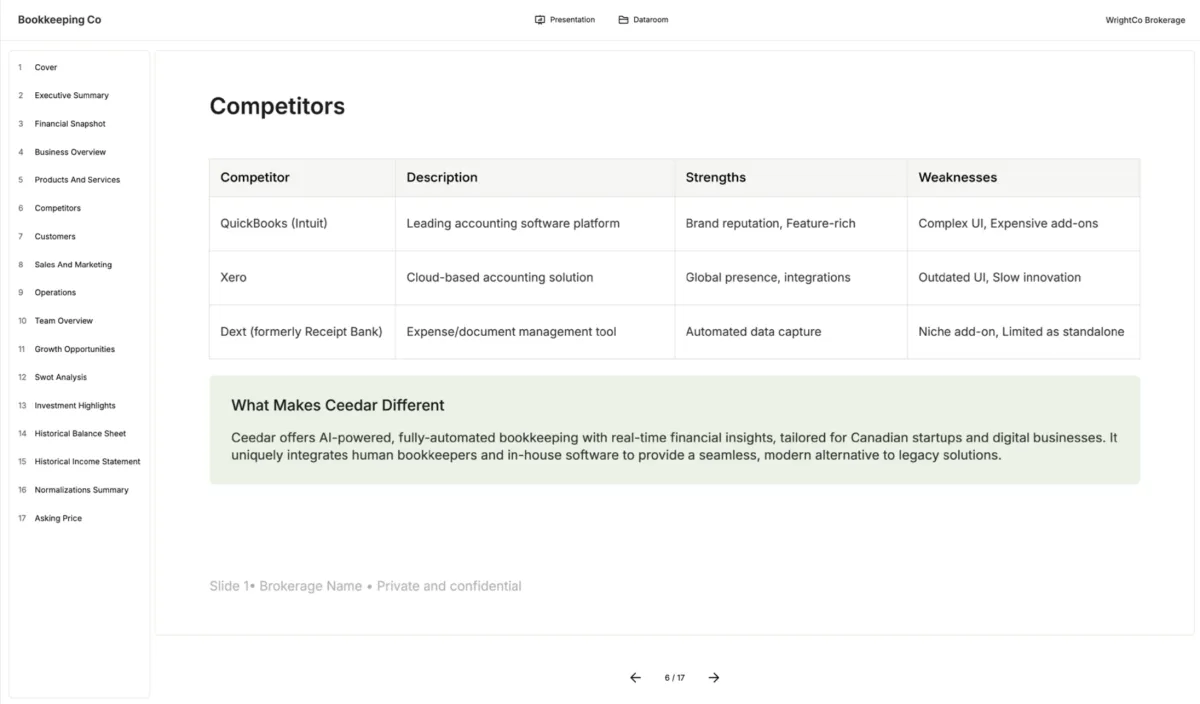Switch to the Presentation tab
This screenshot has height=704, width=1200.
565,20
